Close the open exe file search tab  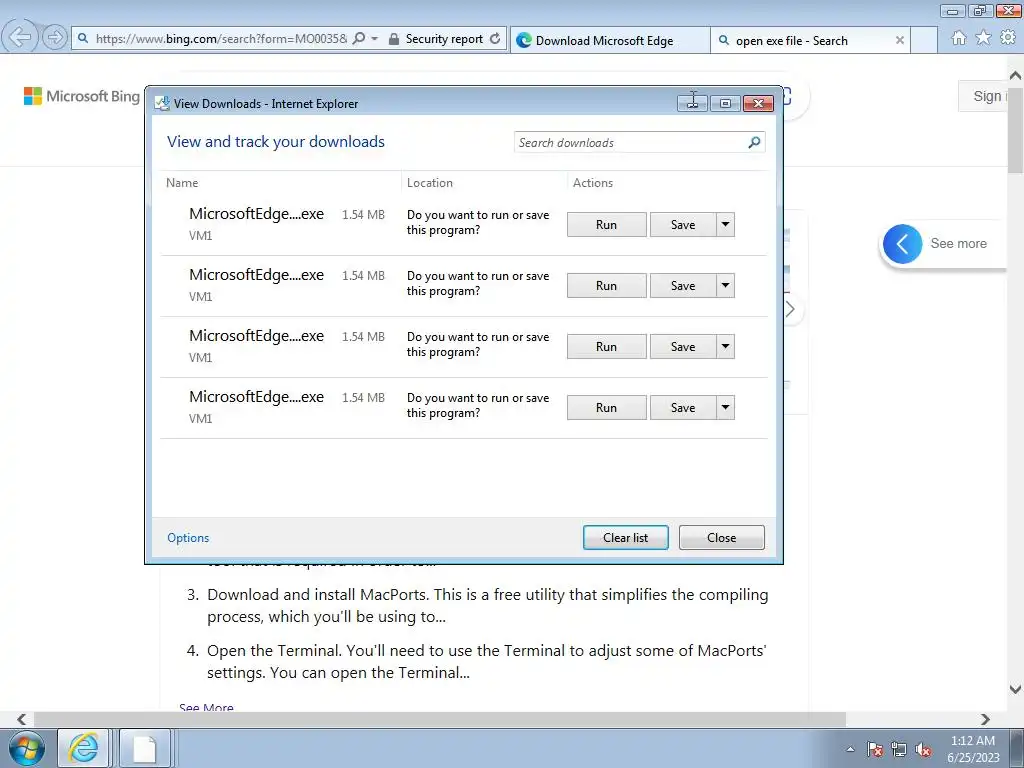tap(899, 40)
